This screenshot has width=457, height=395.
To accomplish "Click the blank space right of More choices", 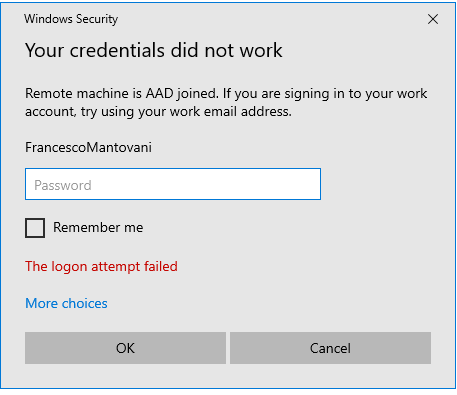I will click(267, 303).
